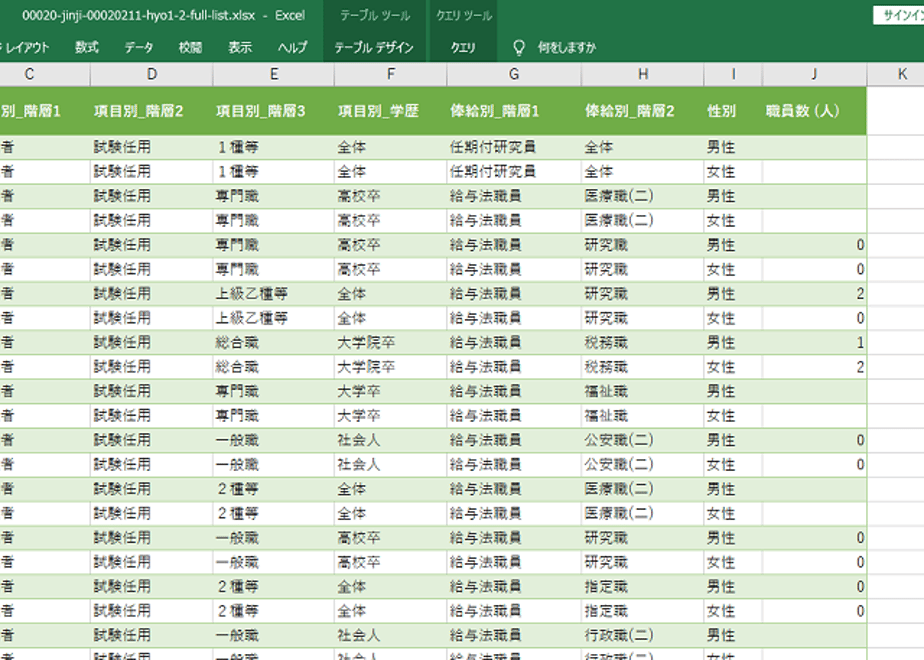Select the クエリ ribbon tab
924x660 pixels.
click(463, 48)
